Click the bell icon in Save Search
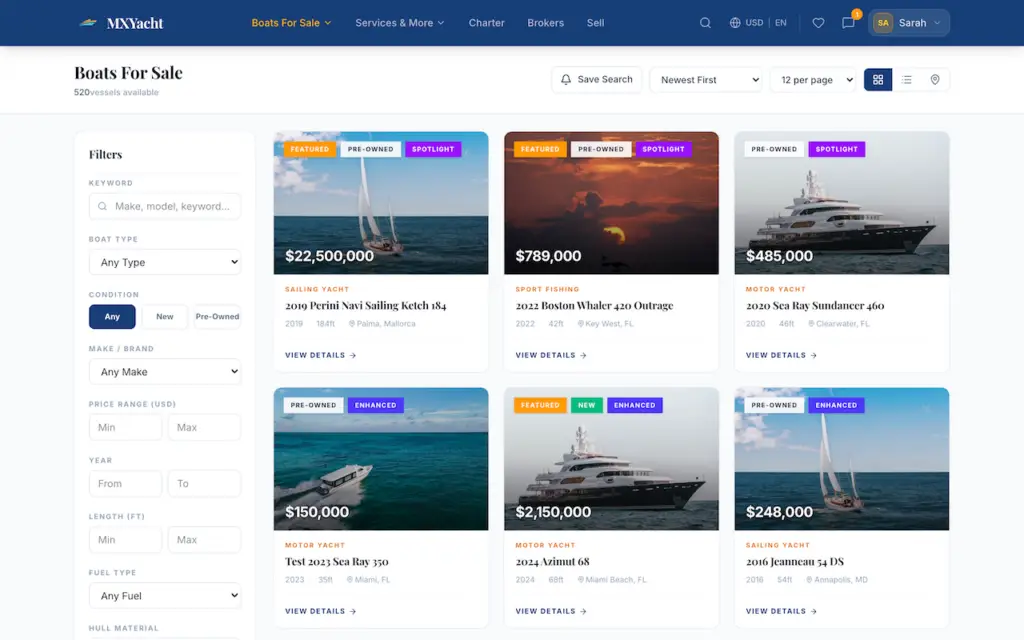 coord(566,80)
